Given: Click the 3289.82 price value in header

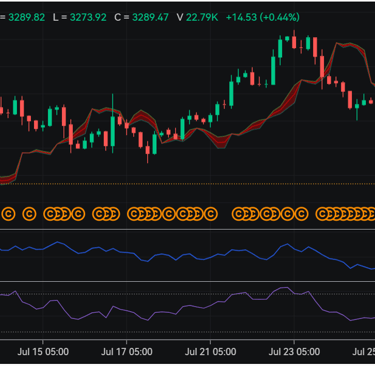Looking at the screenshot, I should (26, 17).
